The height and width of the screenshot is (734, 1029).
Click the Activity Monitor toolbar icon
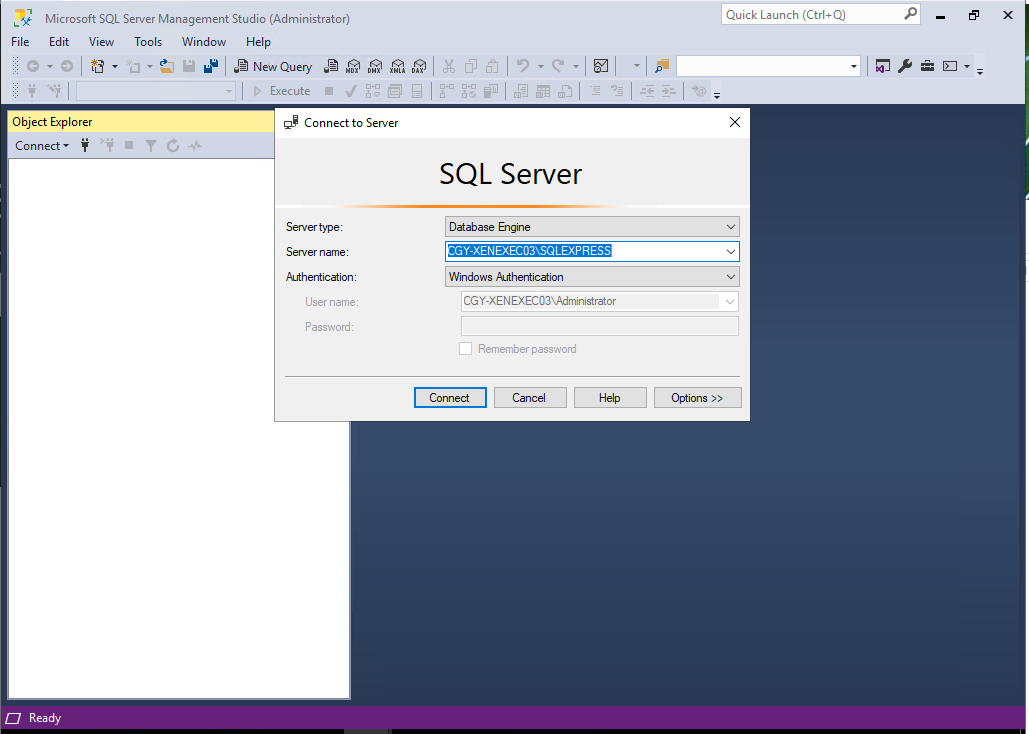601,66
